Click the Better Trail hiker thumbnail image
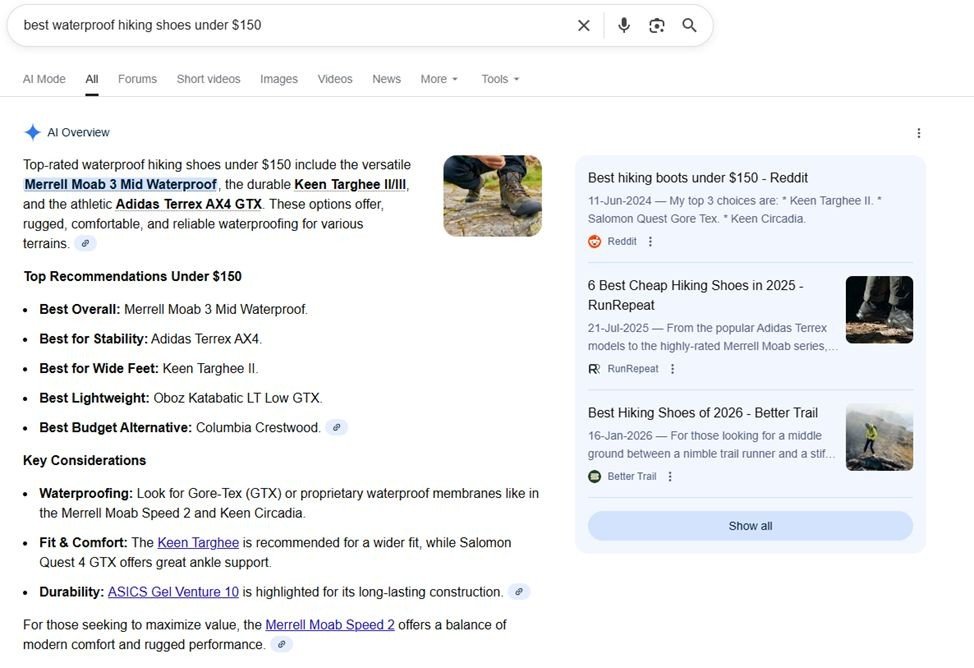 [880, 437]
